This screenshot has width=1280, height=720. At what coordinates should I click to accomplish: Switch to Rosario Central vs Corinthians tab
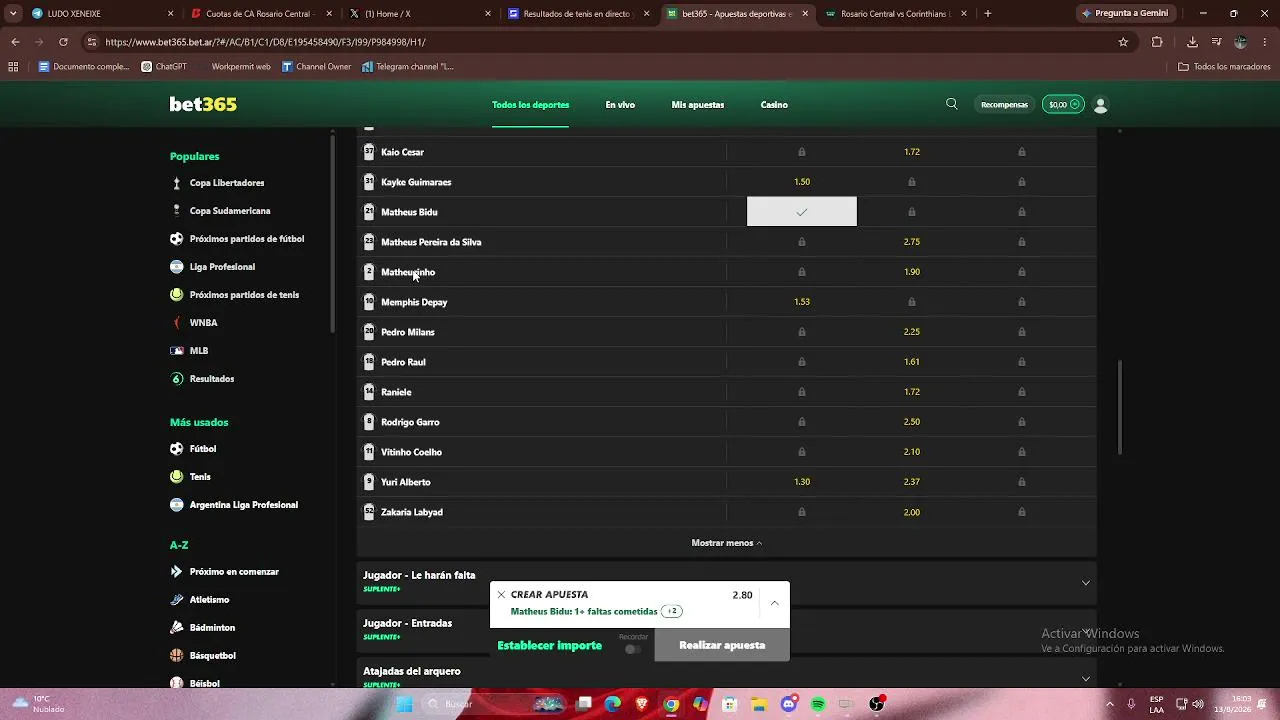[896, 14]
